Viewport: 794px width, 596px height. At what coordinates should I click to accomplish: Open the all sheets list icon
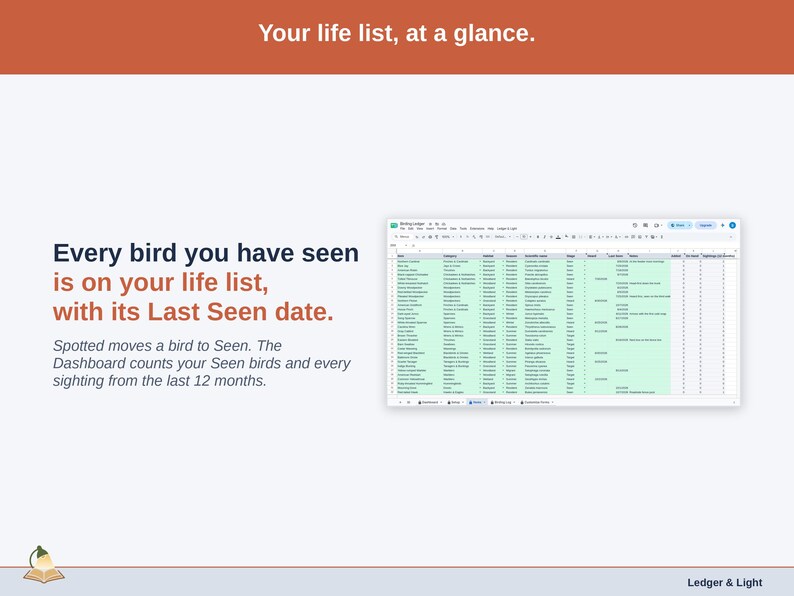pyautogui.click(x=408, y=402)
